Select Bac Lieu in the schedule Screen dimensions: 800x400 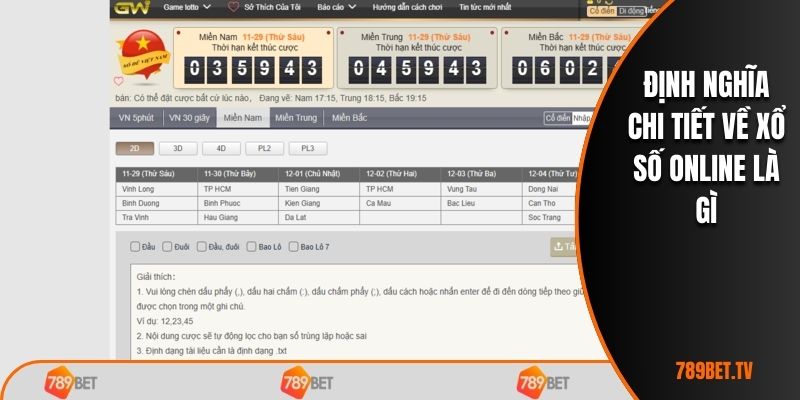pos(481,203)
